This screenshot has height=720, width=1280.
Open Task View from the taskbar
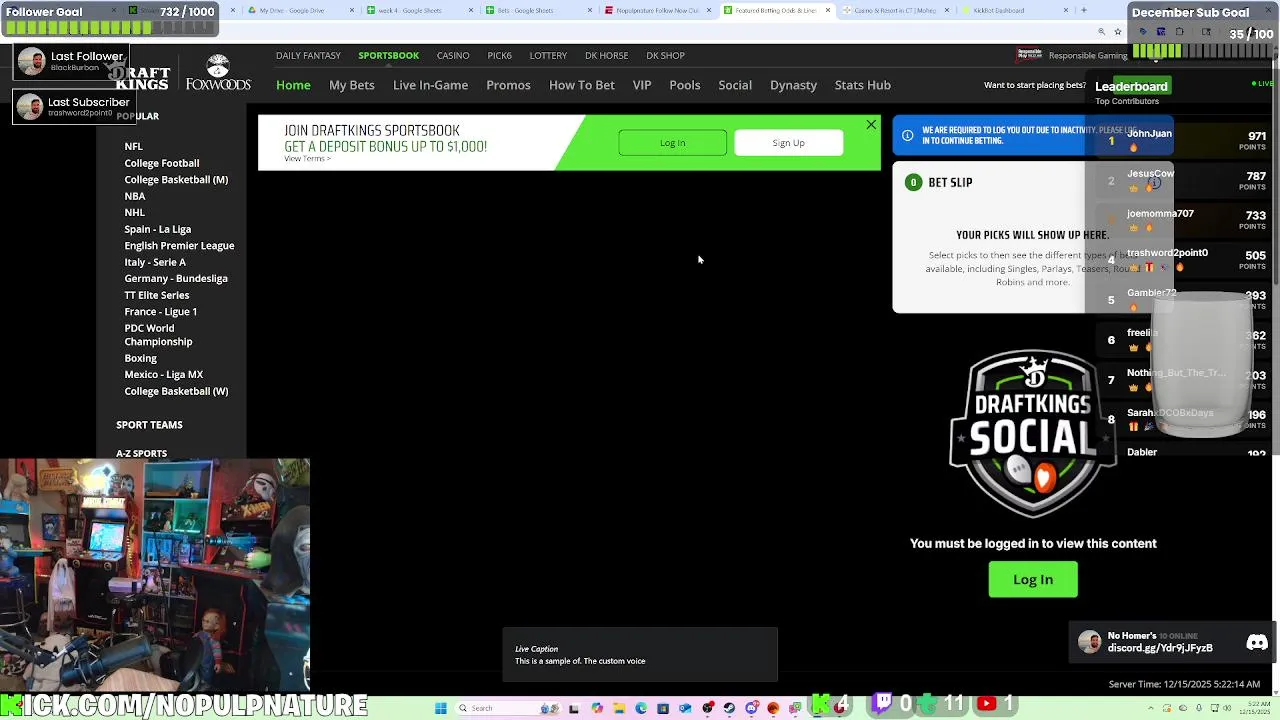(x=573, y=708)
